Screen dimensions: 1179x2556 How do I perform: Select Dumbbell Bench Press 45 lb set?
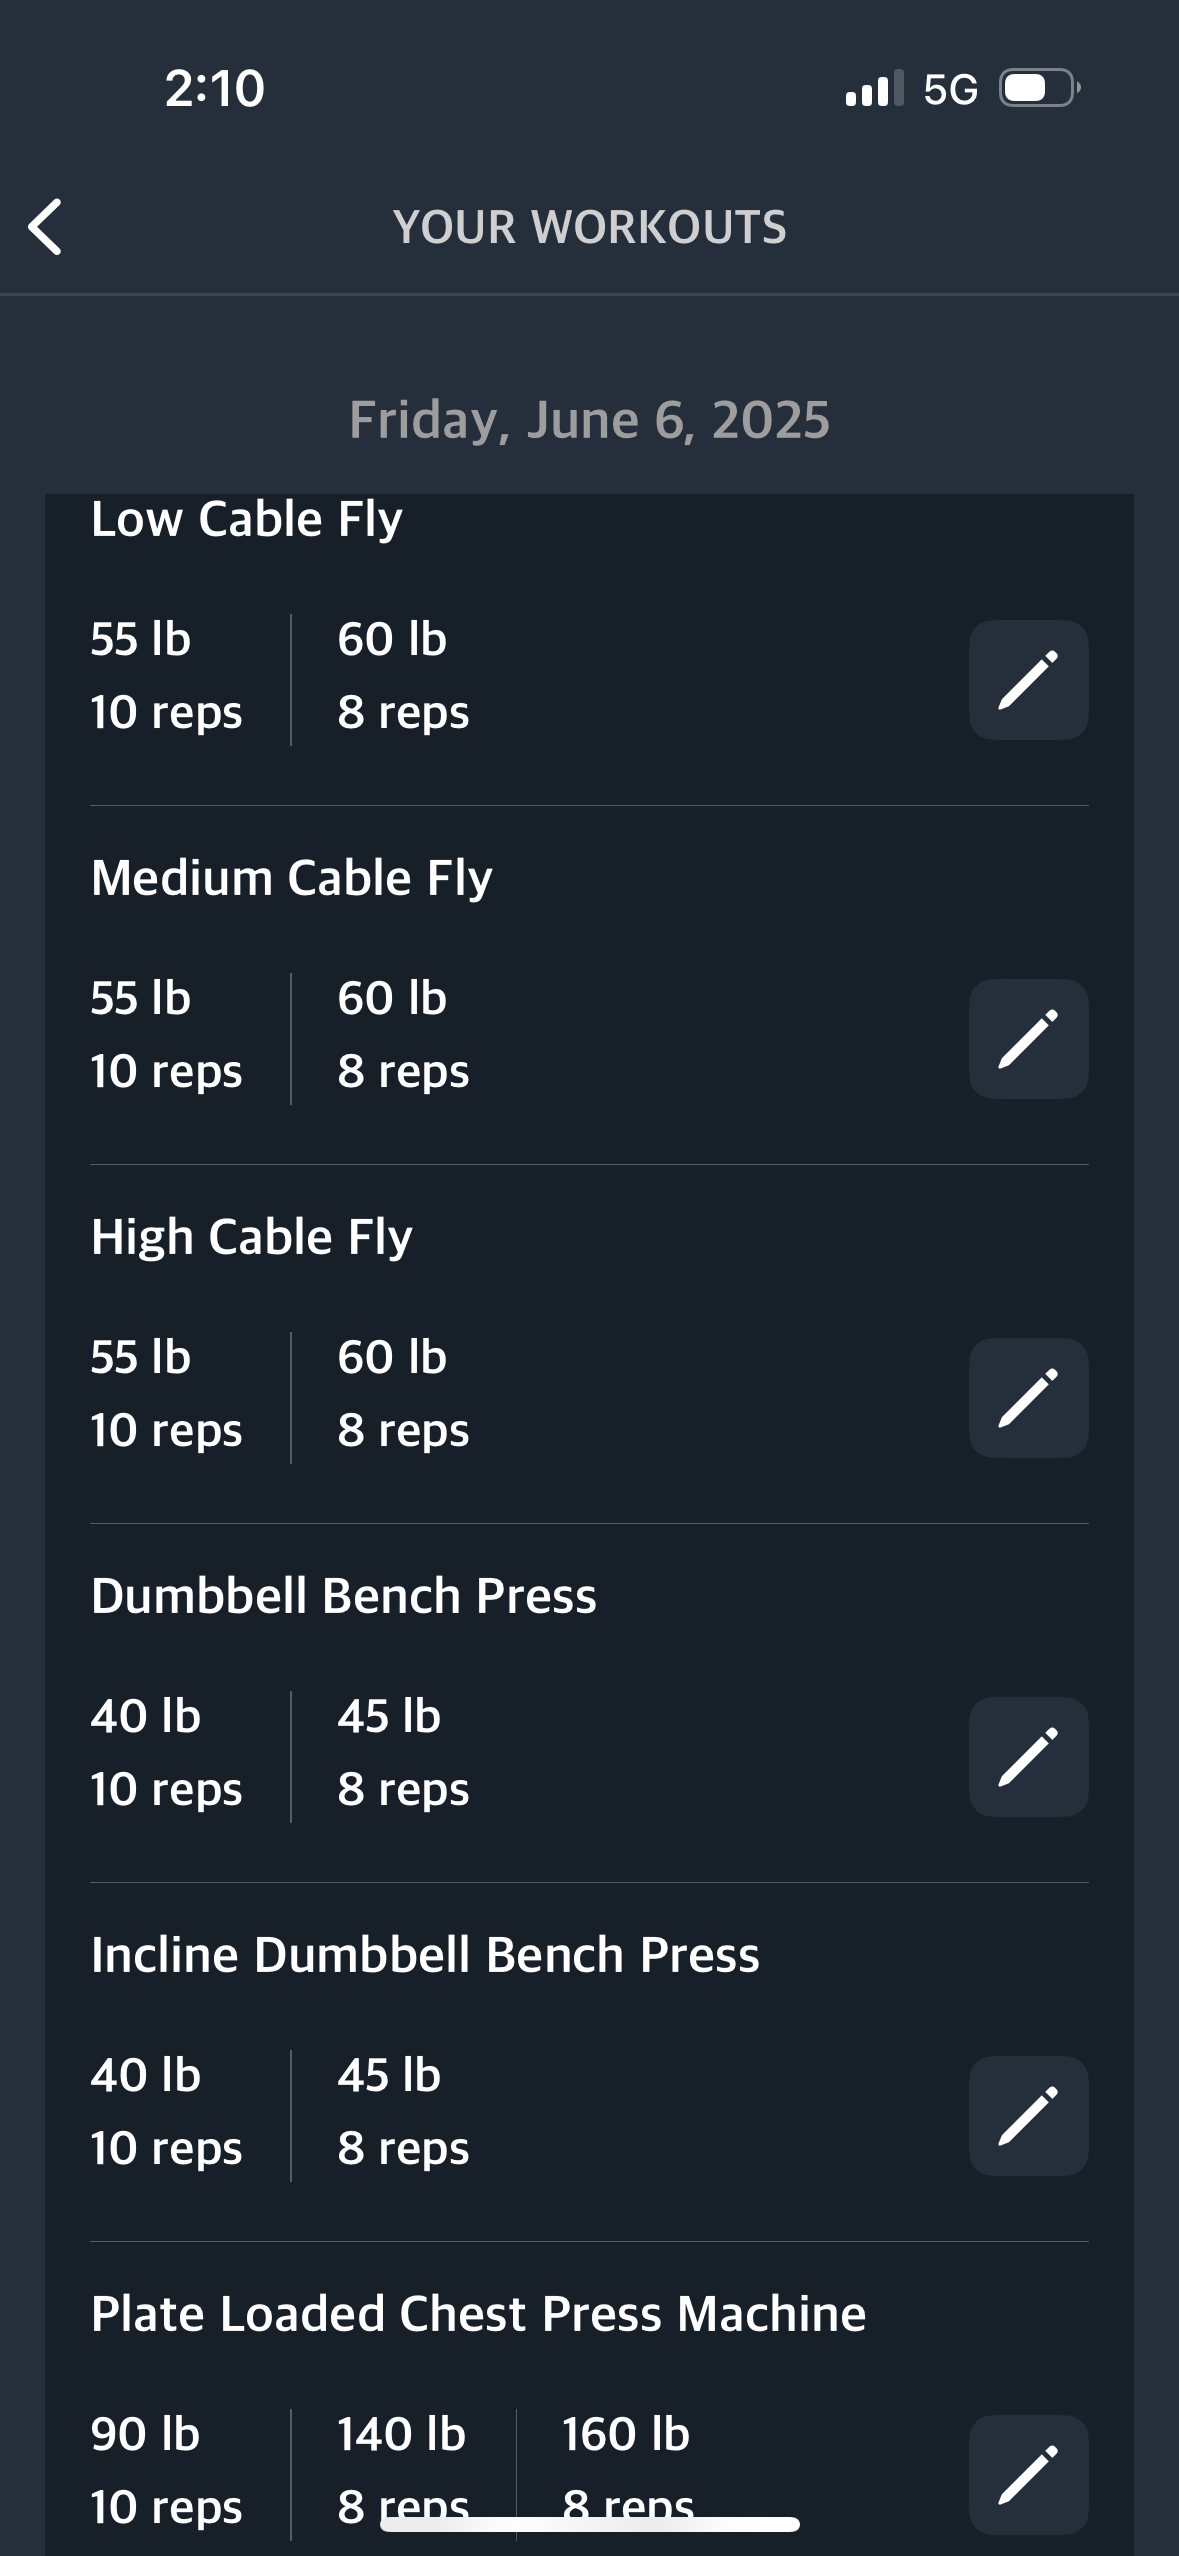pyautogui.click(x=403, y=1753)
